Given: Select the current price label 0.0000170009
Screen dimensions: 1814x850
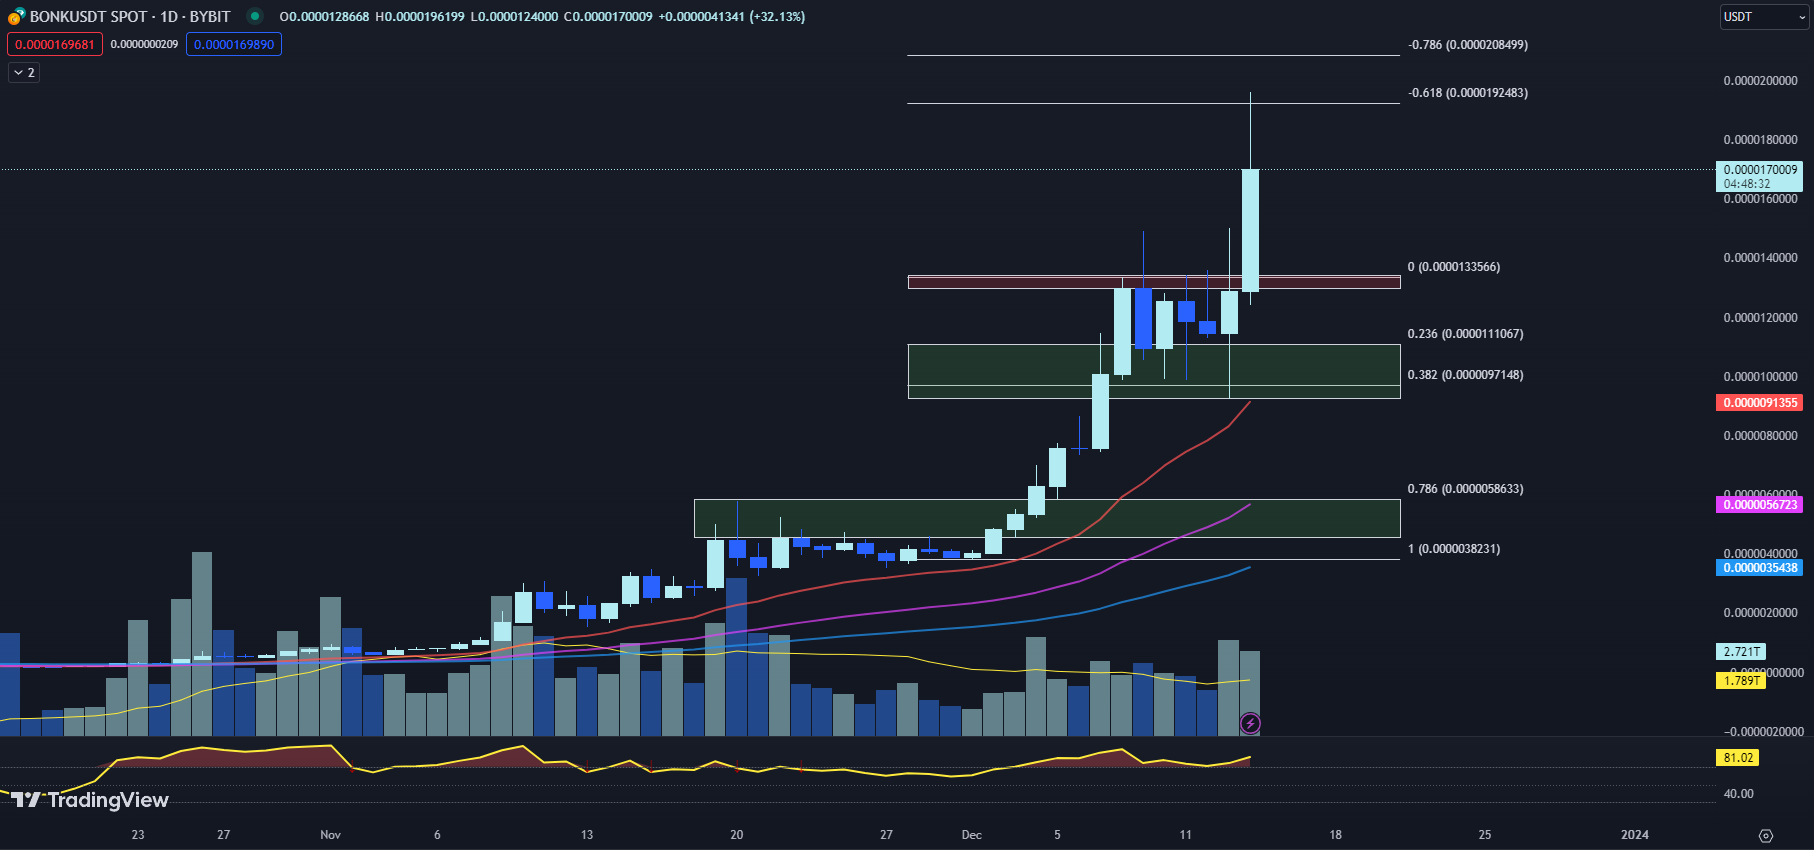Looking at the screenshot, I should tap(1760, 170).
